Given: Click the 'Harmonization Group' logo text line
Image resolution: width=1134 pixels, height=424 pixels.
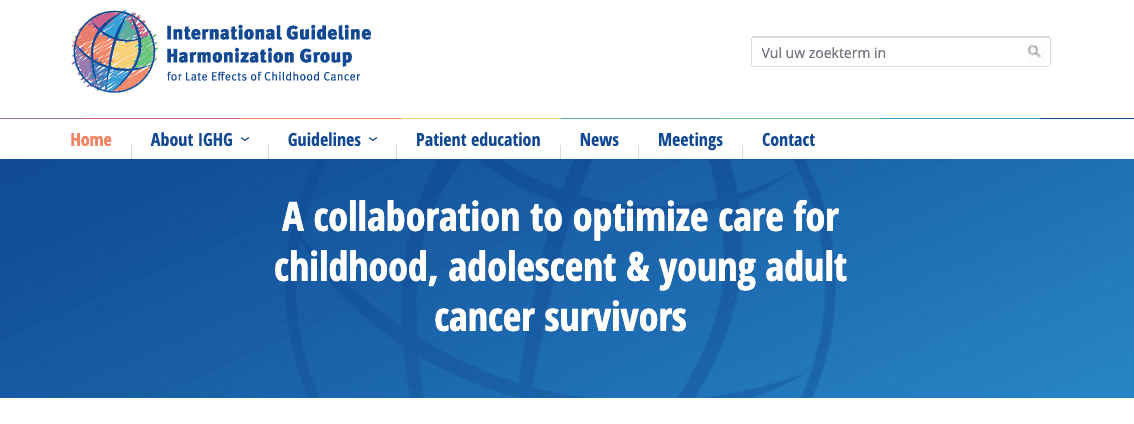Looking at the screenshot, I should [259, 56].
